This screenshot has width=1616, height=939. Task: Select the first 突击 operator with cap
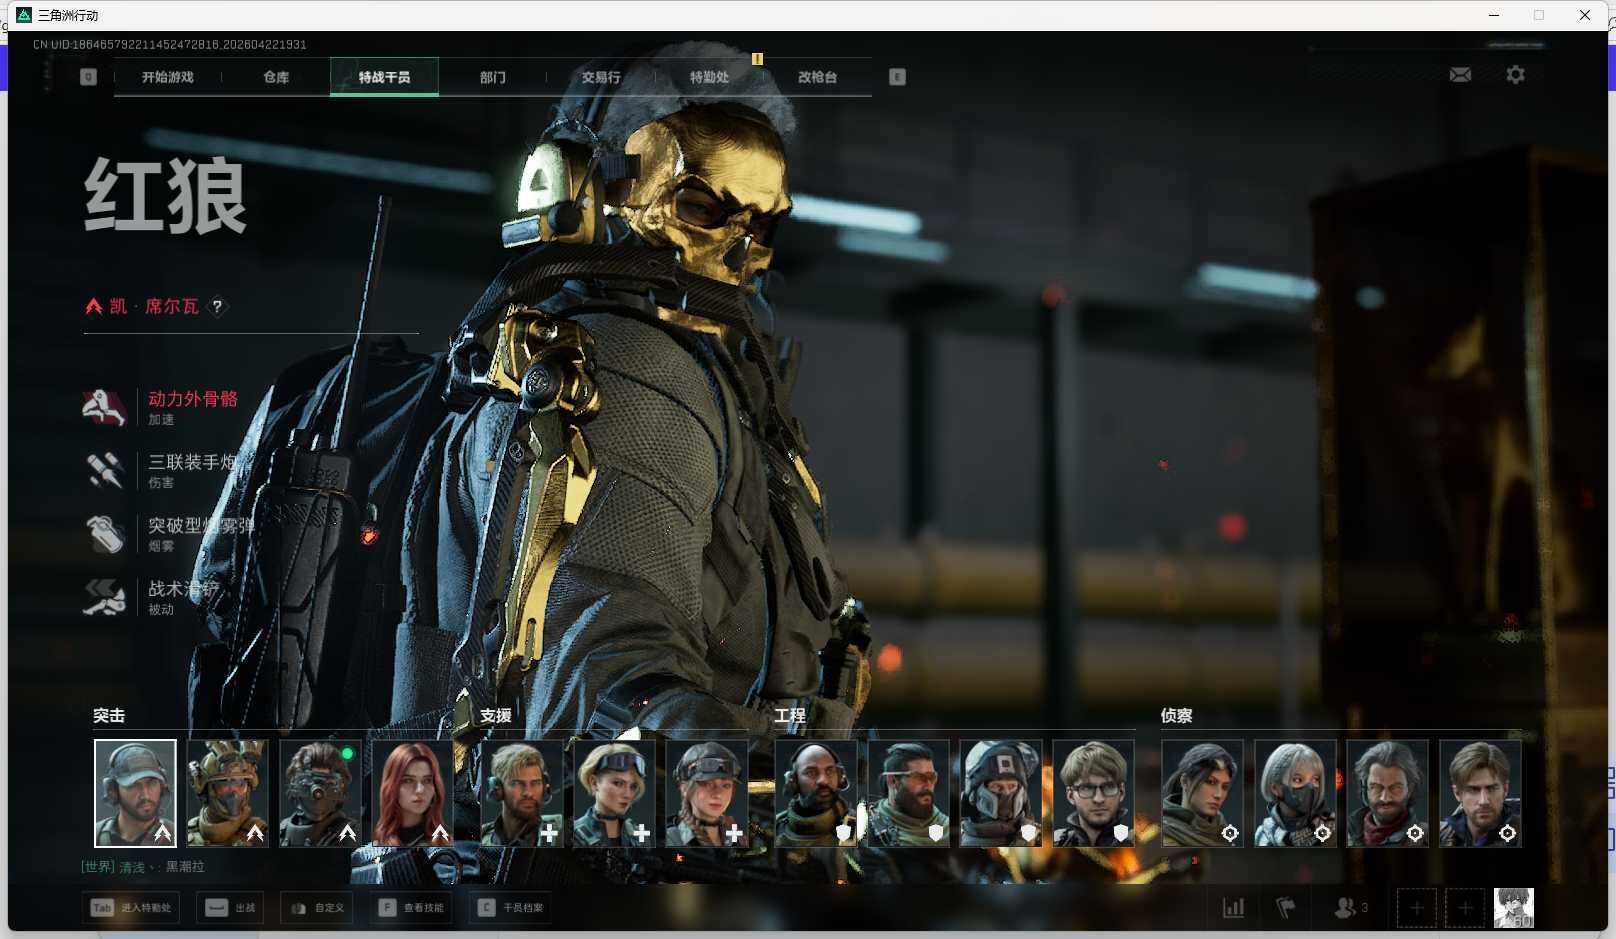coord(135,793)
